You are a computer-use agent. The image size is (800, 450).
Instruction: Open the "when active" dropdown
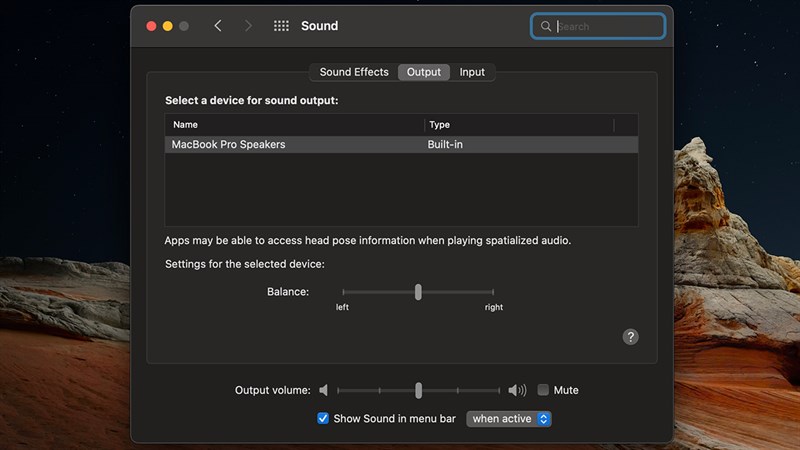click(509, 419)
